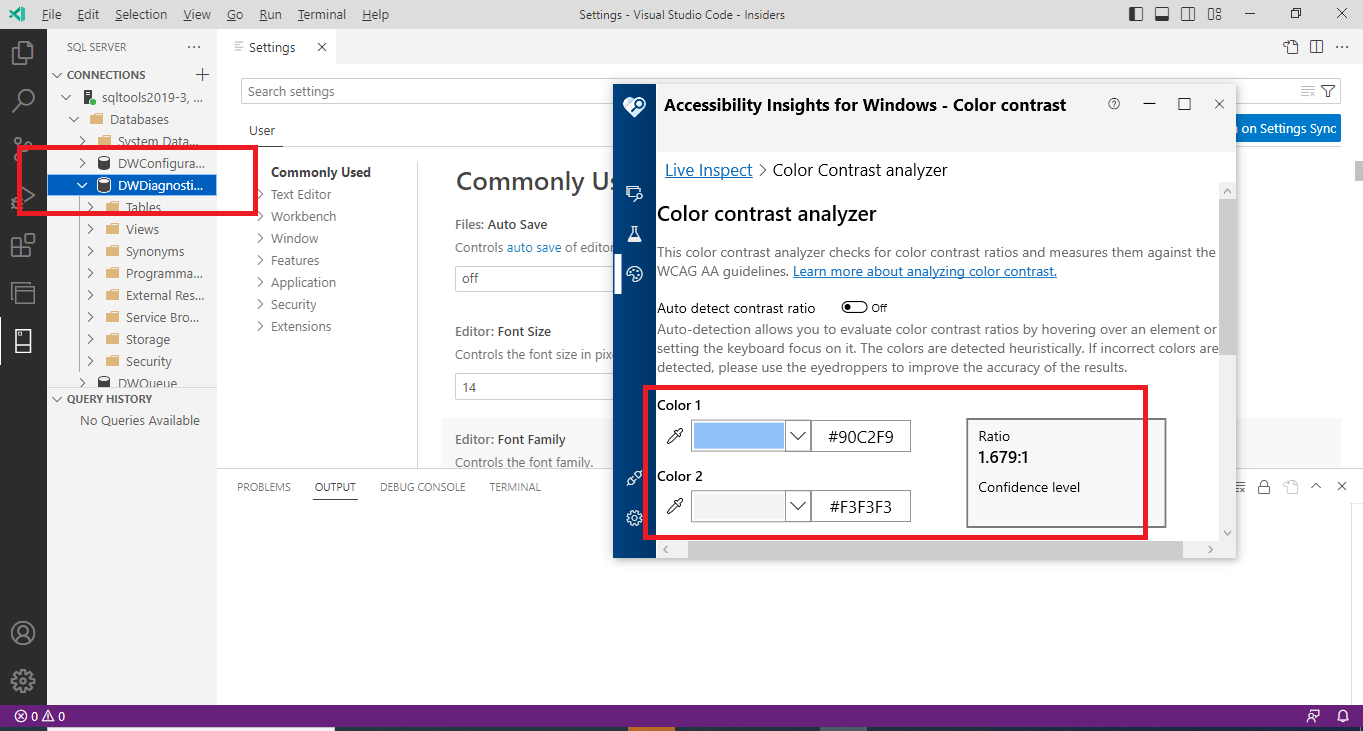Click the connection plug icon in Accessibility Insights
Image resolution: width=1363 pixels, height=731 pixels.
tap(634, 478)
